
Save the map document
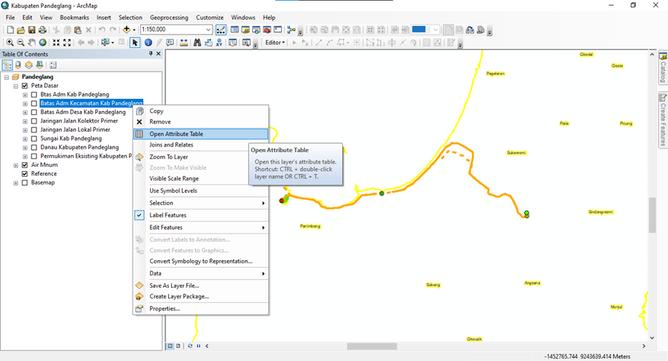click(32, 30)
